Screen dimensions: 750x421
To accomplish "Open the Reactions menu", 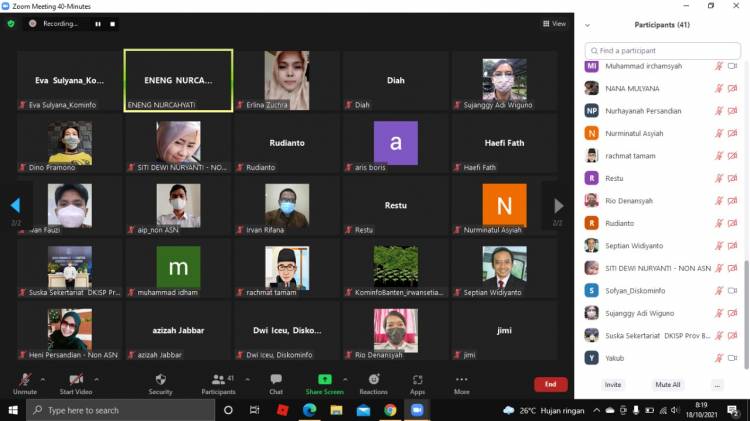I will (373, 380).
